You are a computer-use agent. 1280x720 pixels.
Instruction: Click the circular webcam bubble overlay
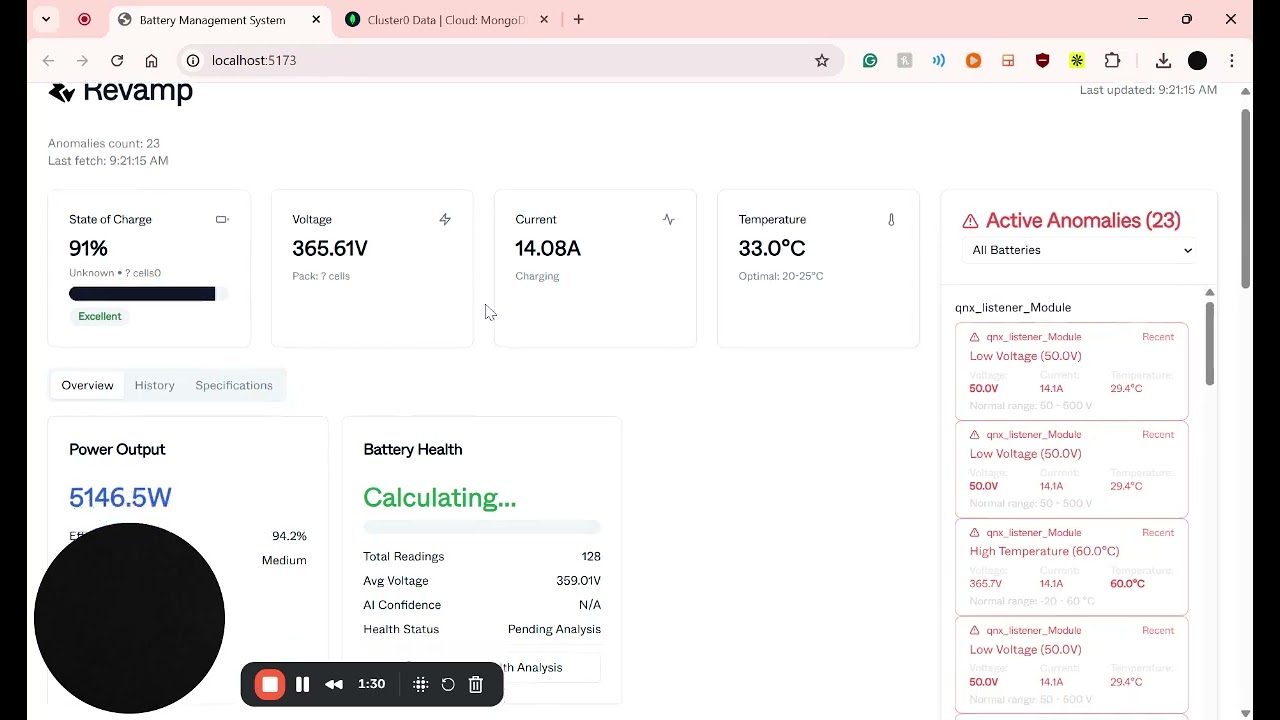[129, 618]
